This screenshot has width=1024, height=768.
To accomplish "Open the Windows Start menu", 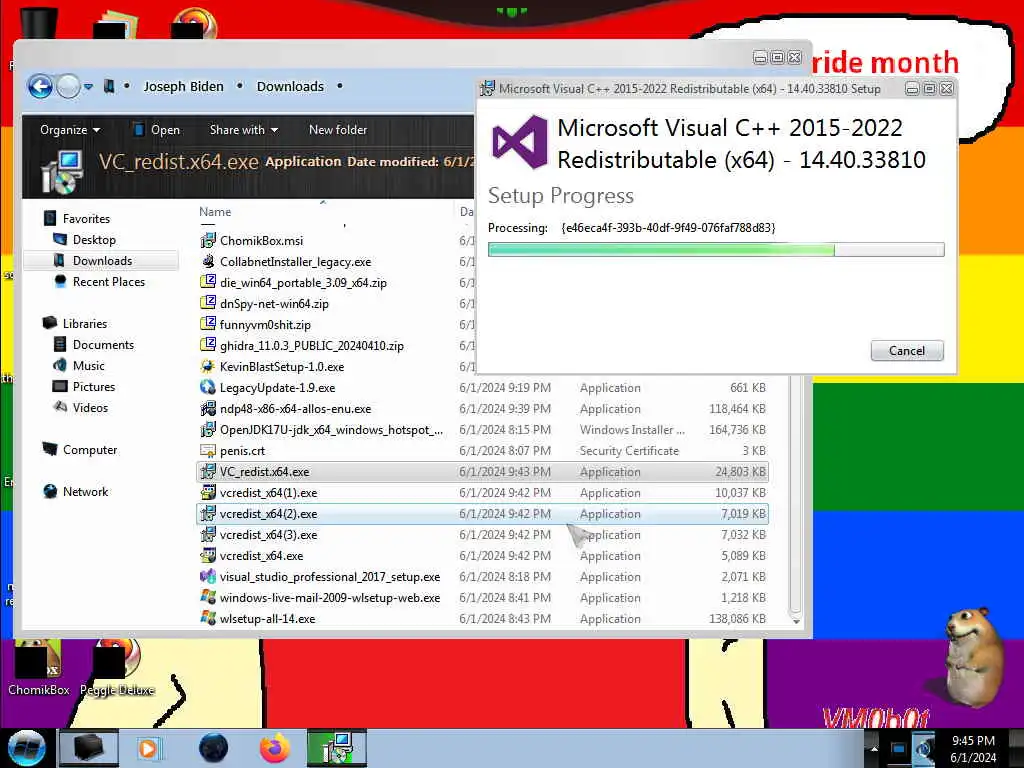I will (x=26, y=748).
